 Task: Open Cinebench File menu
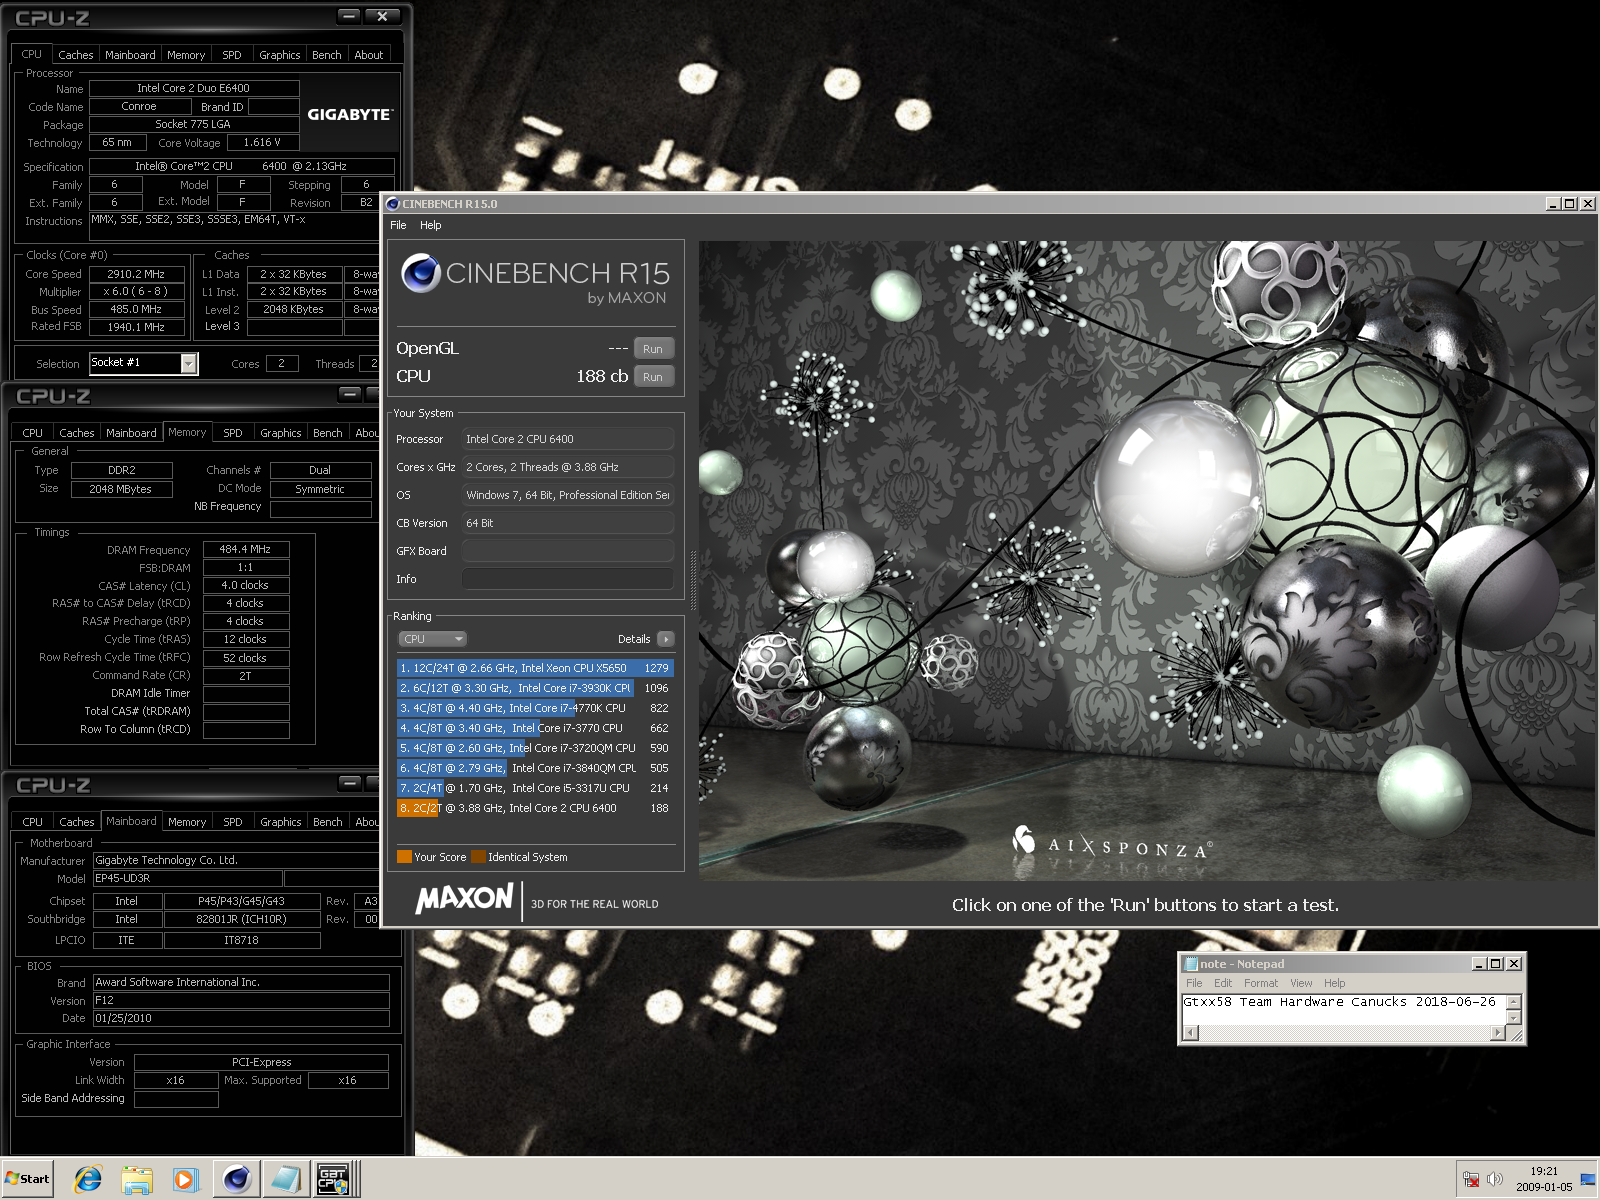click(x=398, y=225)
